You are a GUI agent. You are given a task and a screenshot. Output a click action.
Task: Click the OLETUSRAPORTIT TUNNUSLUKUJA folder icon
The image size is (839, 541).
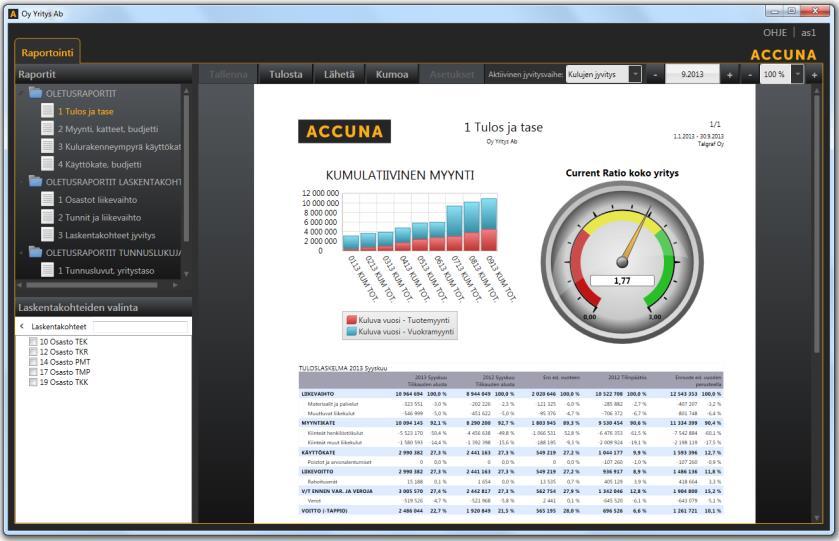[35, 252]
